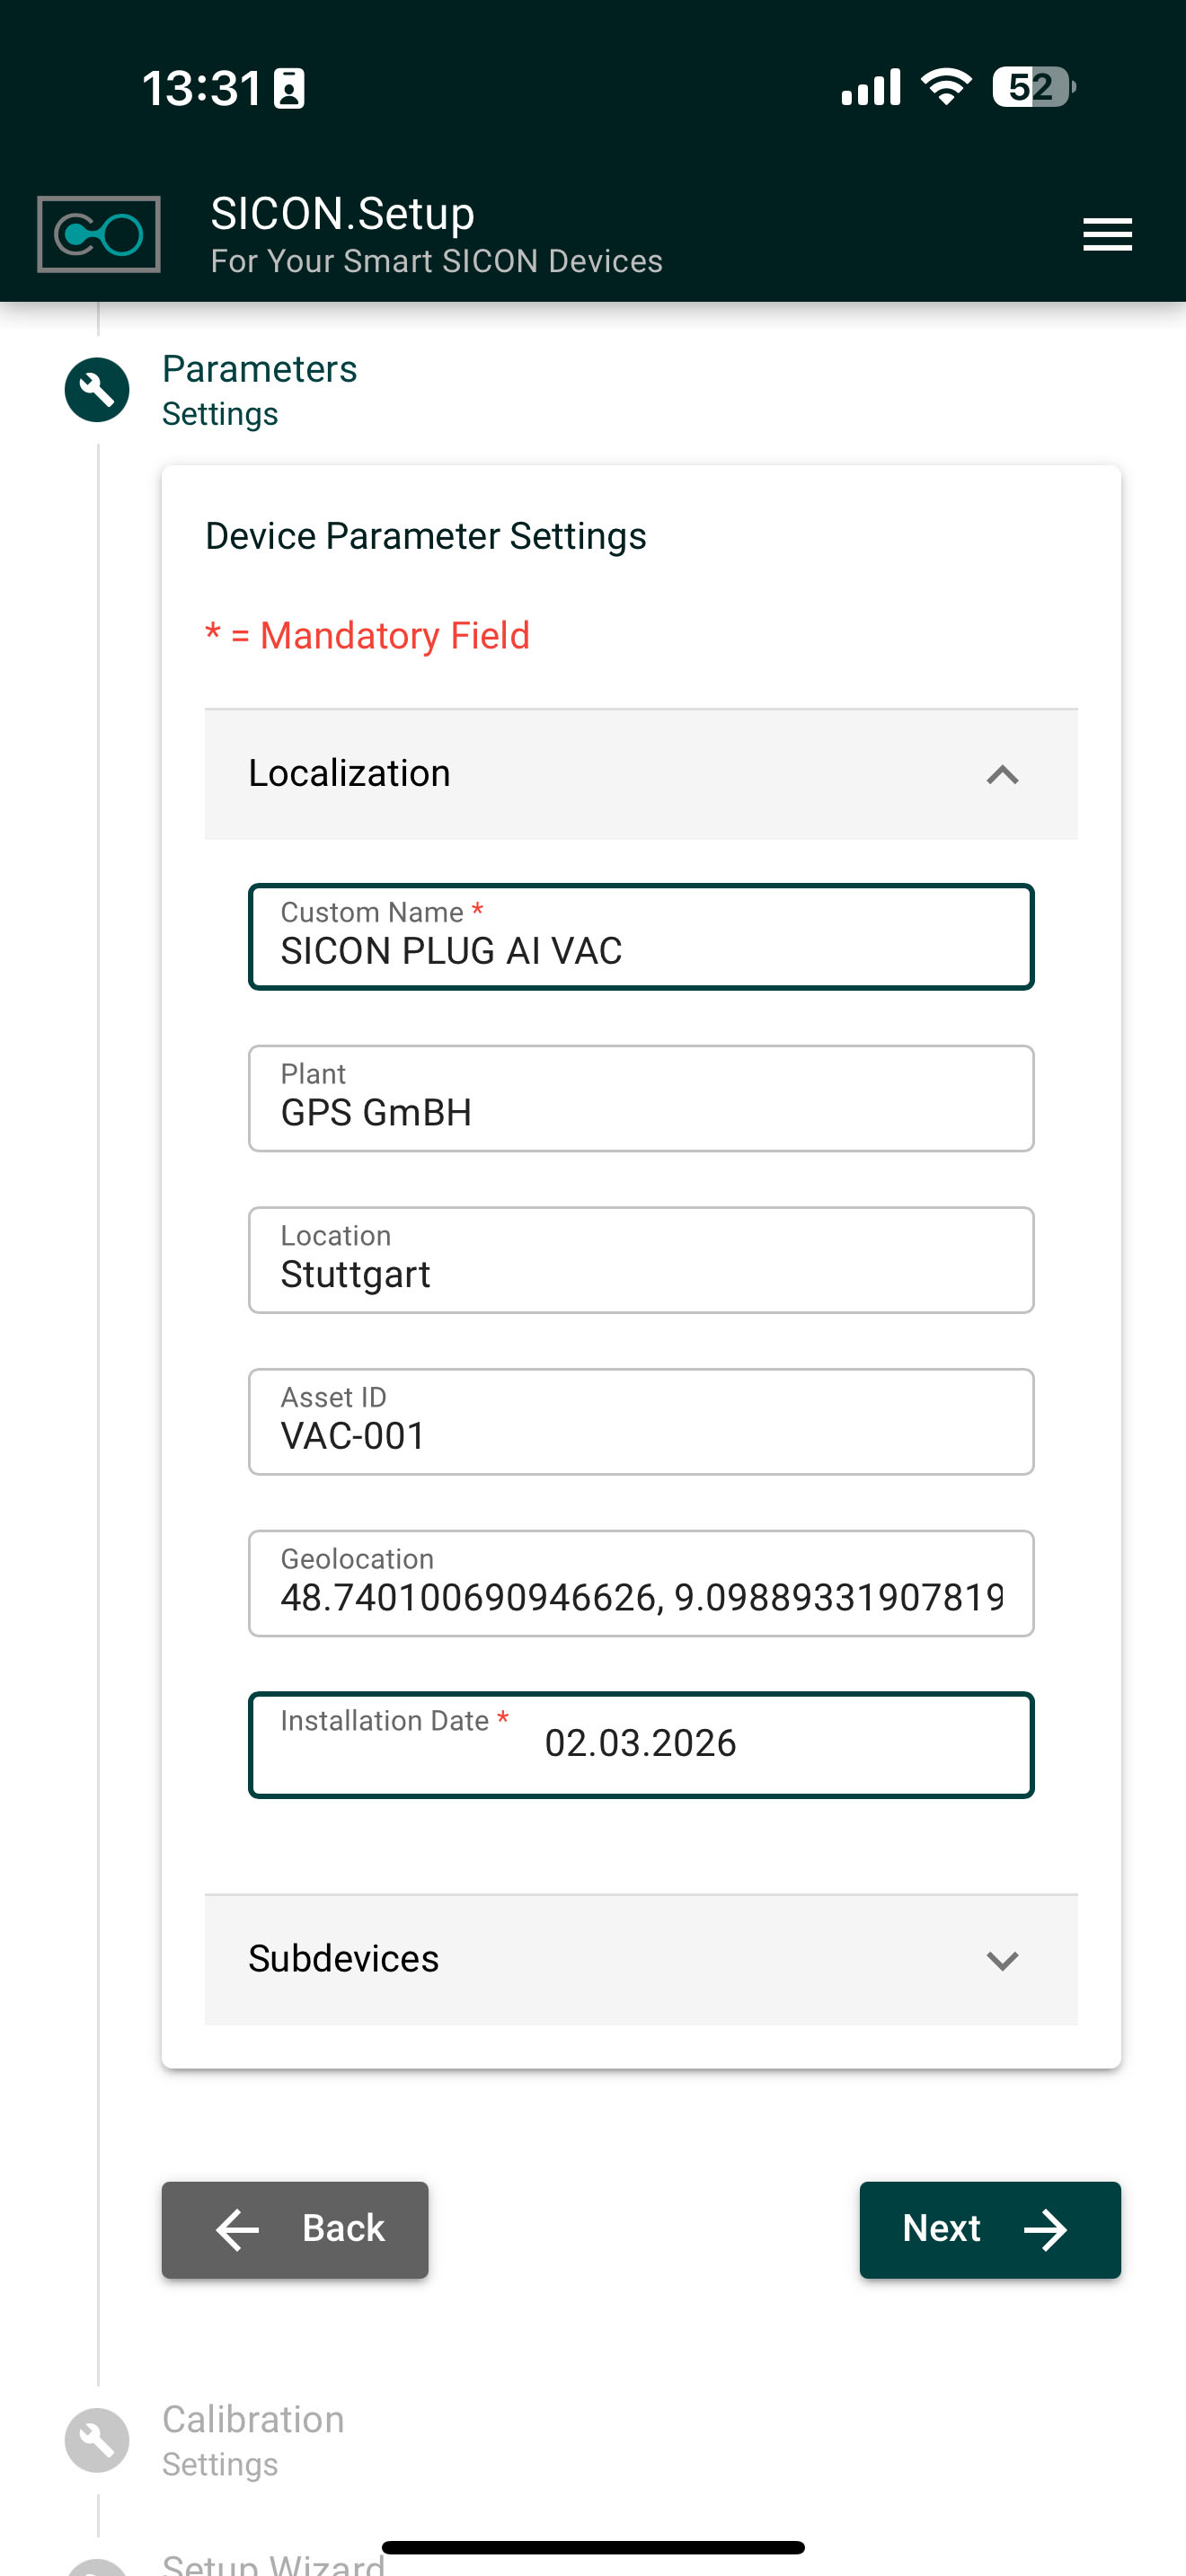Expand the Subdevices section chevron
The height and width of the screenshot is (2576, 1186).
1002,1960
